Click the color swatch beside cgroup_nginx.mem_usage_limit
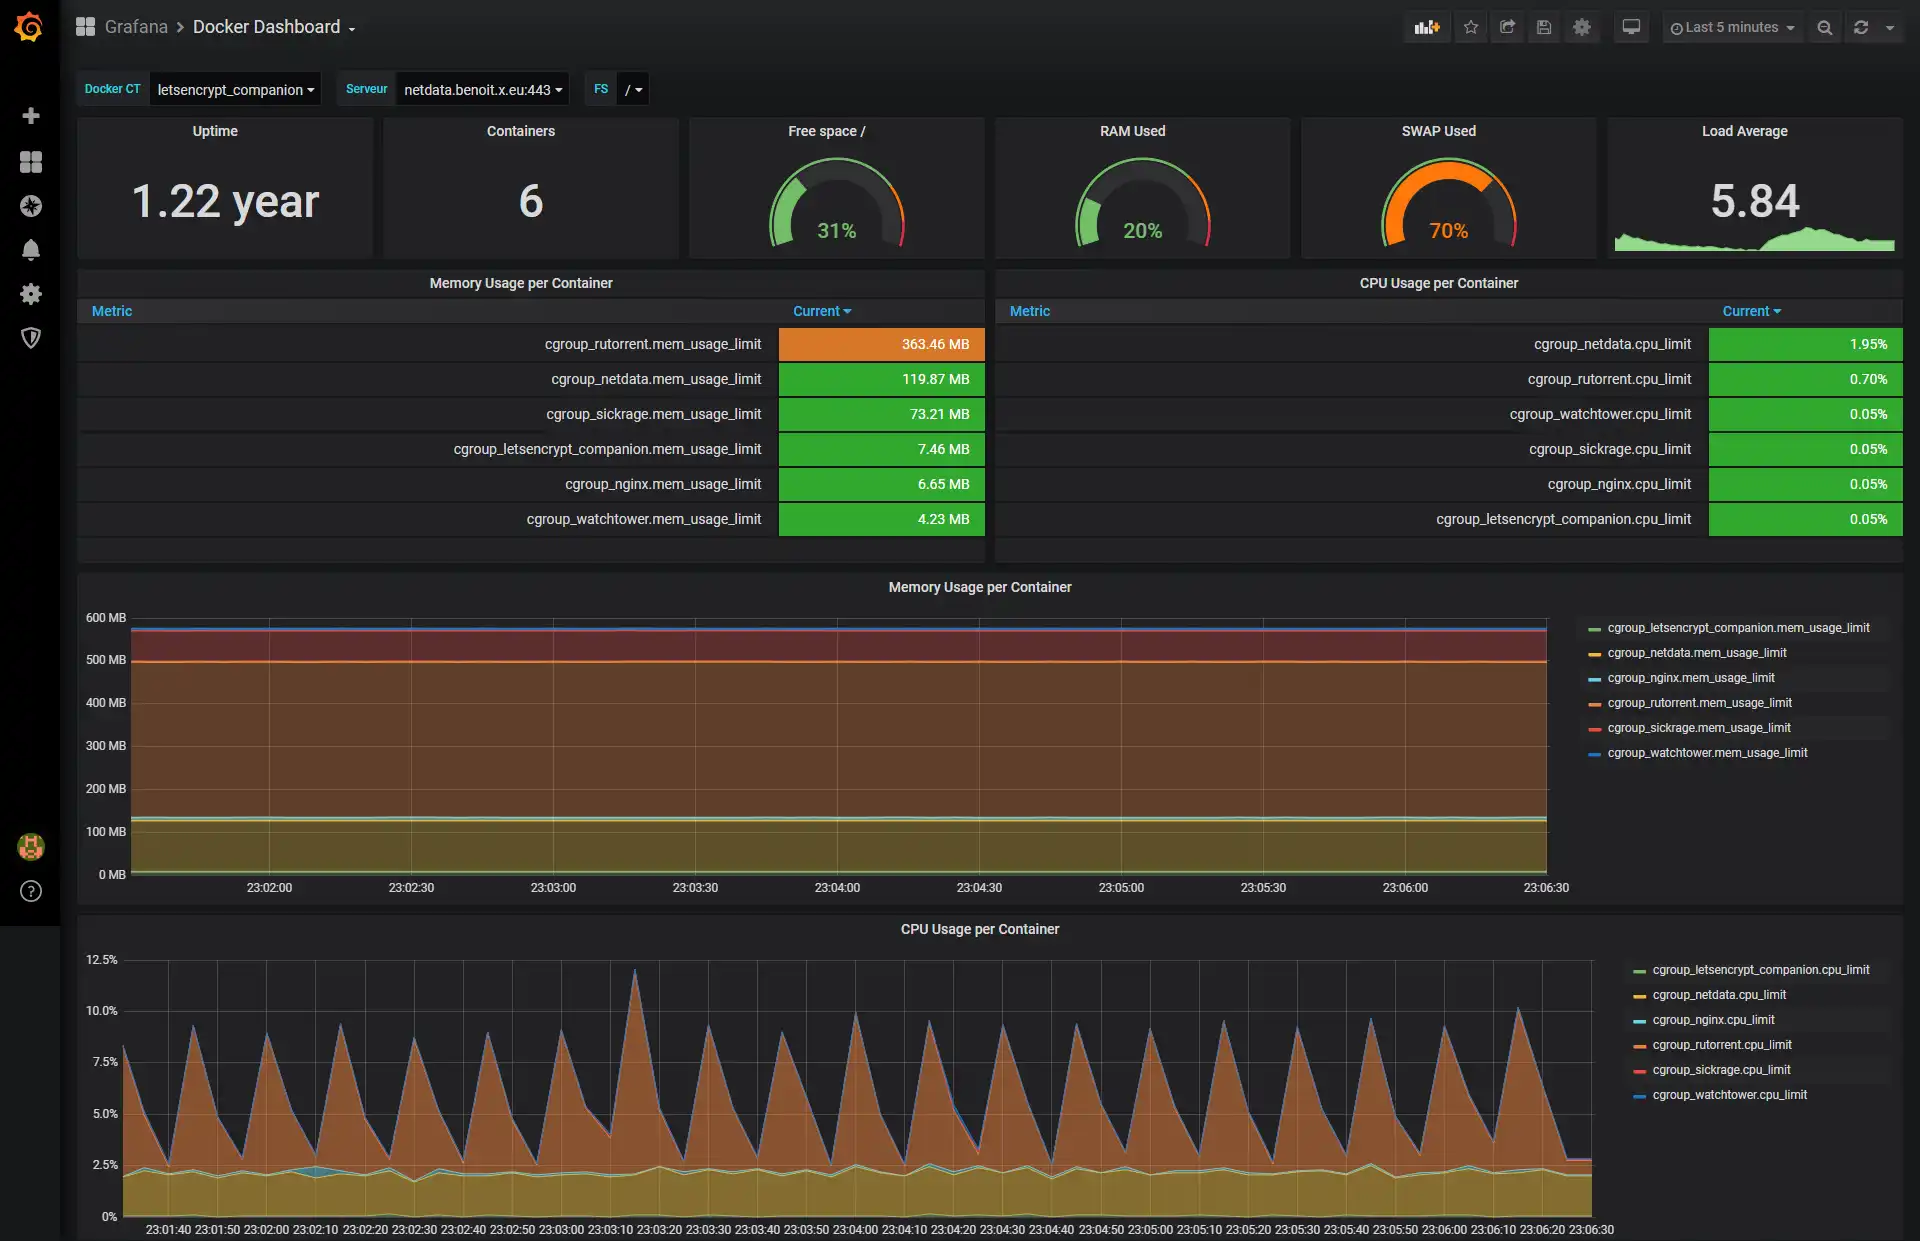The width and height of the screenshot is (1920, 1241). coord(1596,677)
